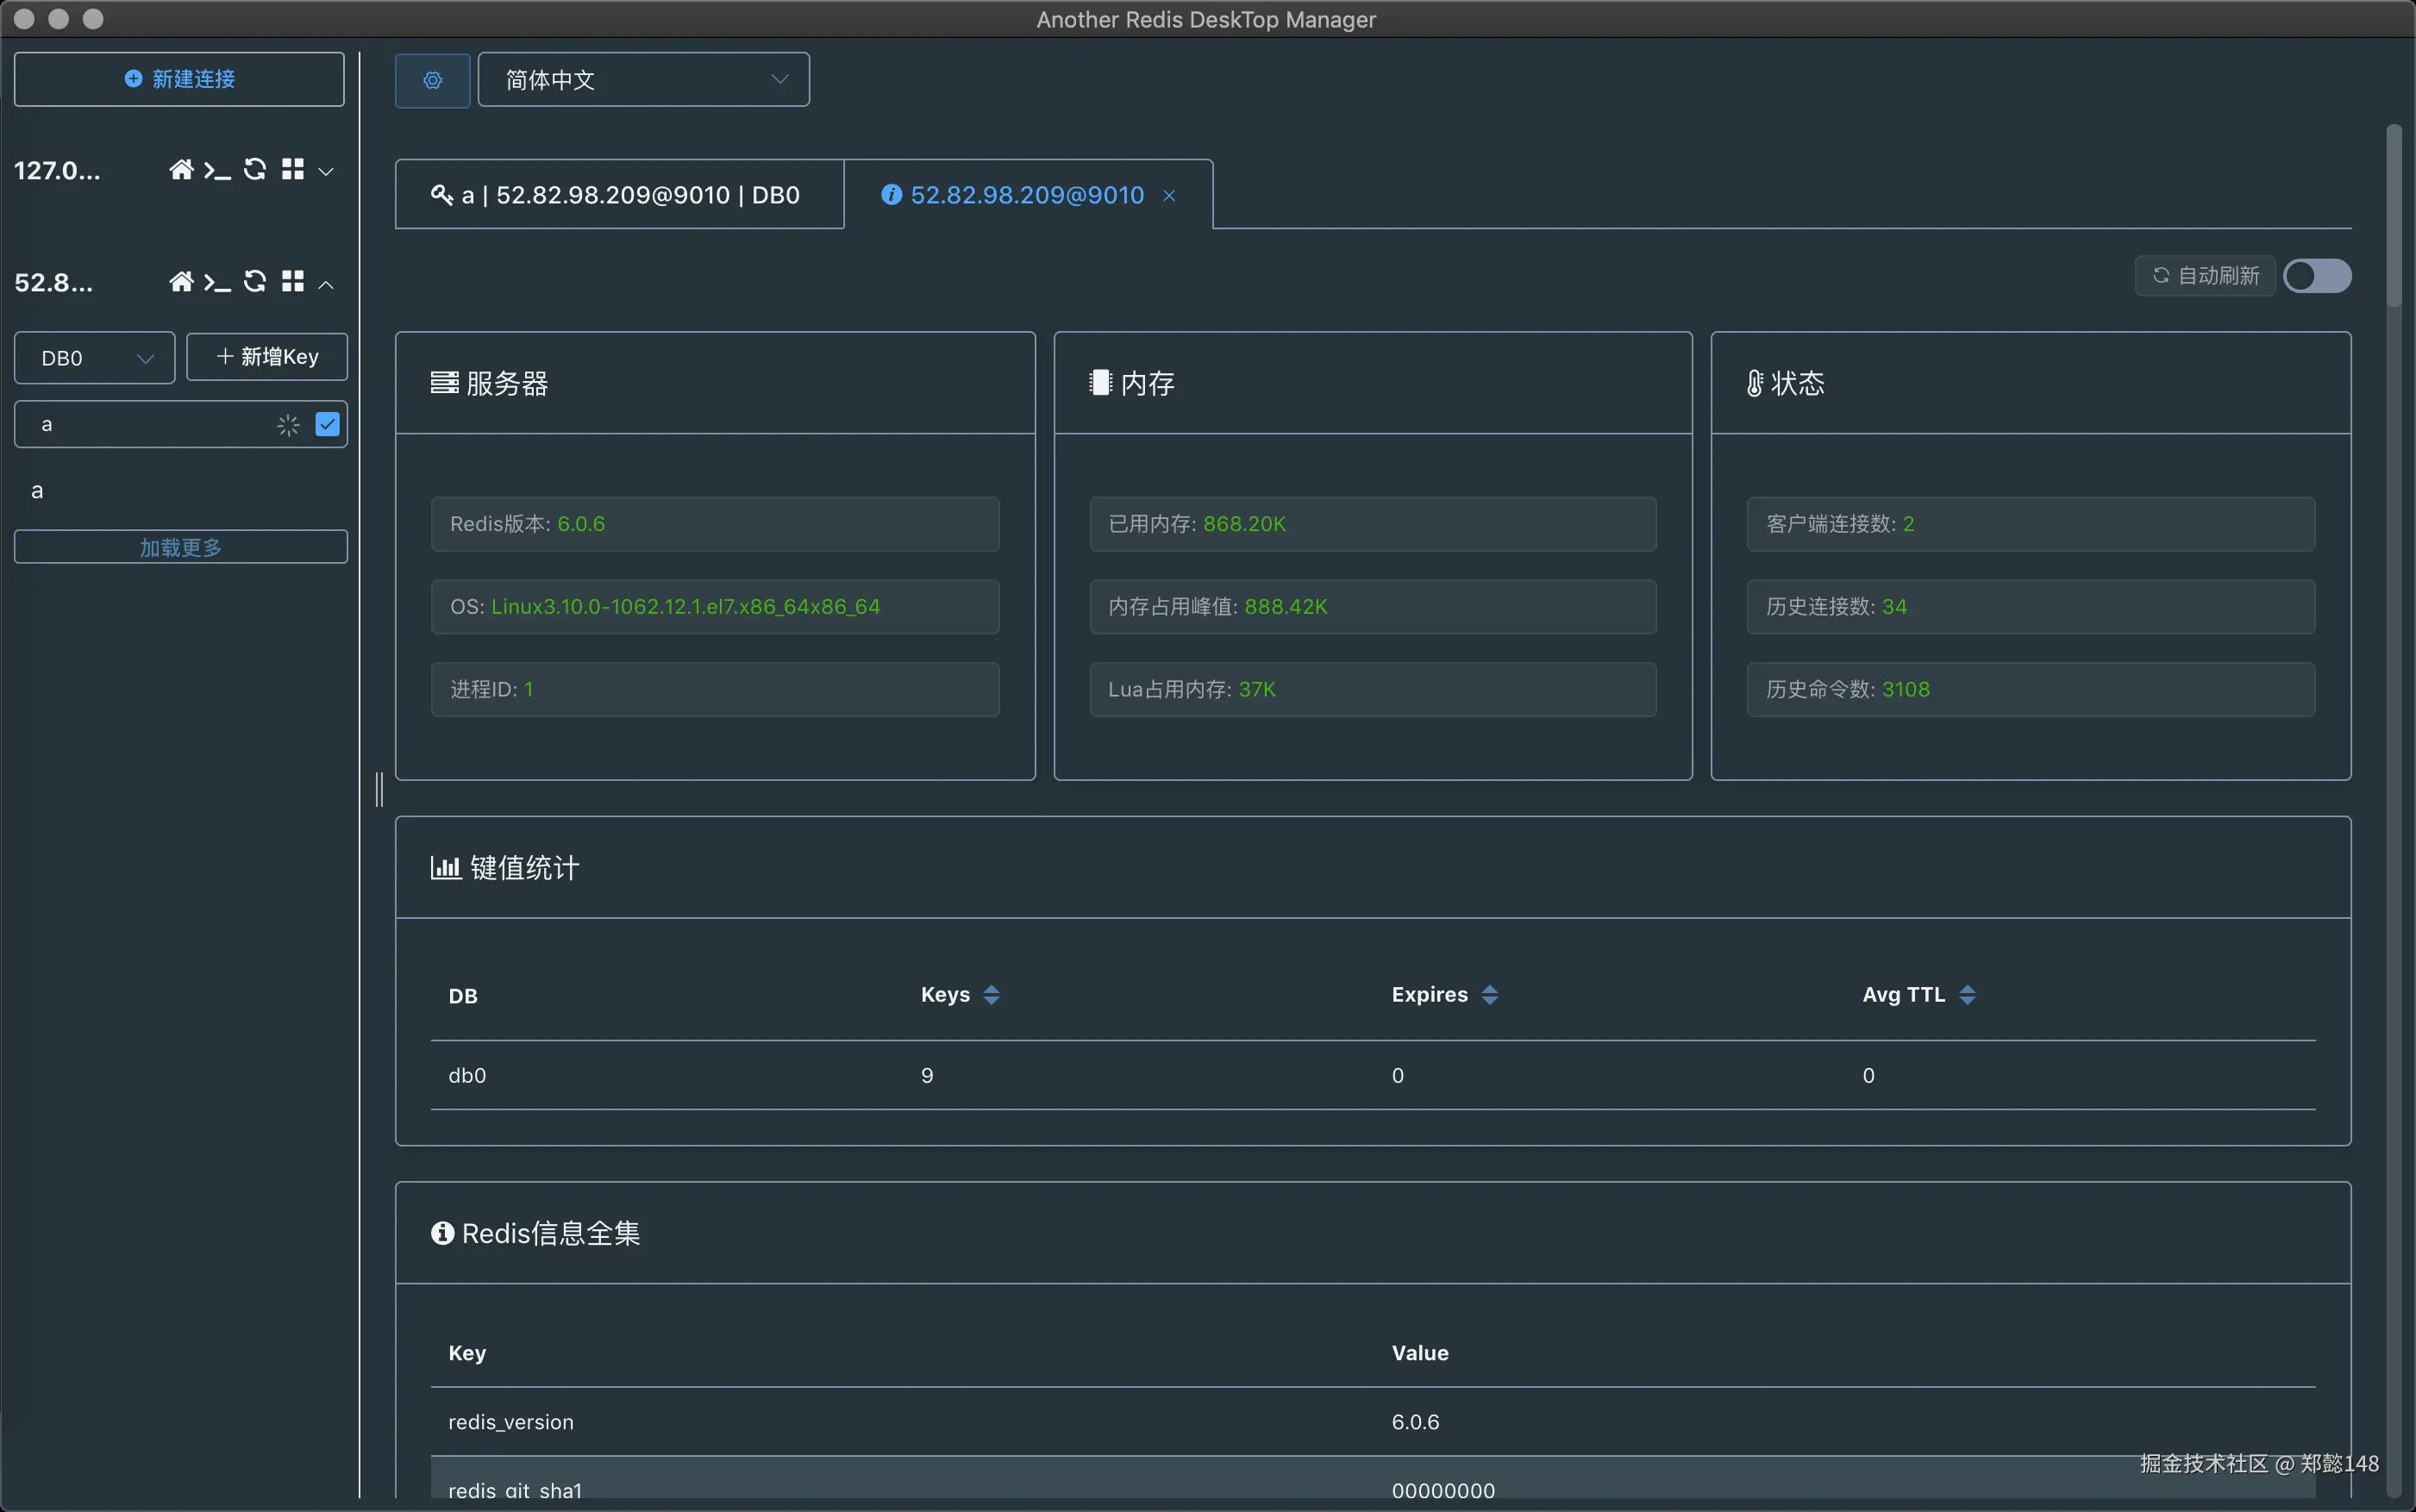This screenshot has width=2416, height=1512.
Task: Click home icon for 127.0... connection
Action: 181,170
